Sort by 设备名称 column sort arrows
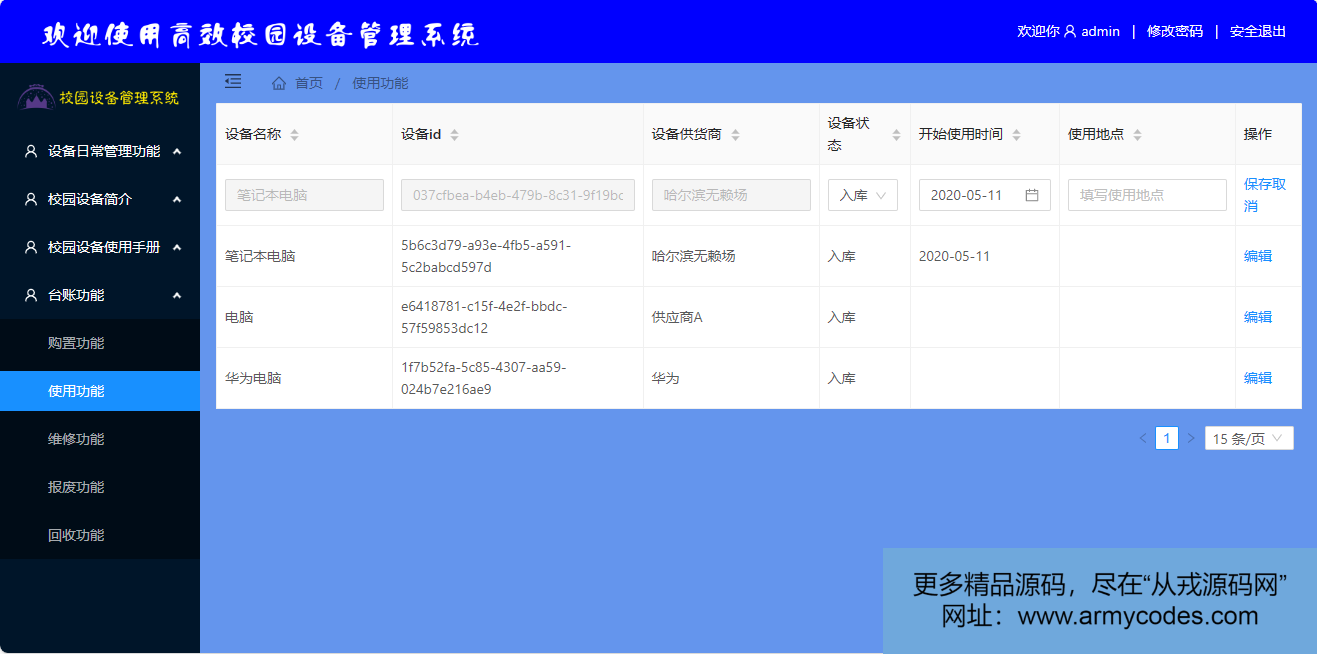Viewport: 1317px width, 654px height. (294, 135)
